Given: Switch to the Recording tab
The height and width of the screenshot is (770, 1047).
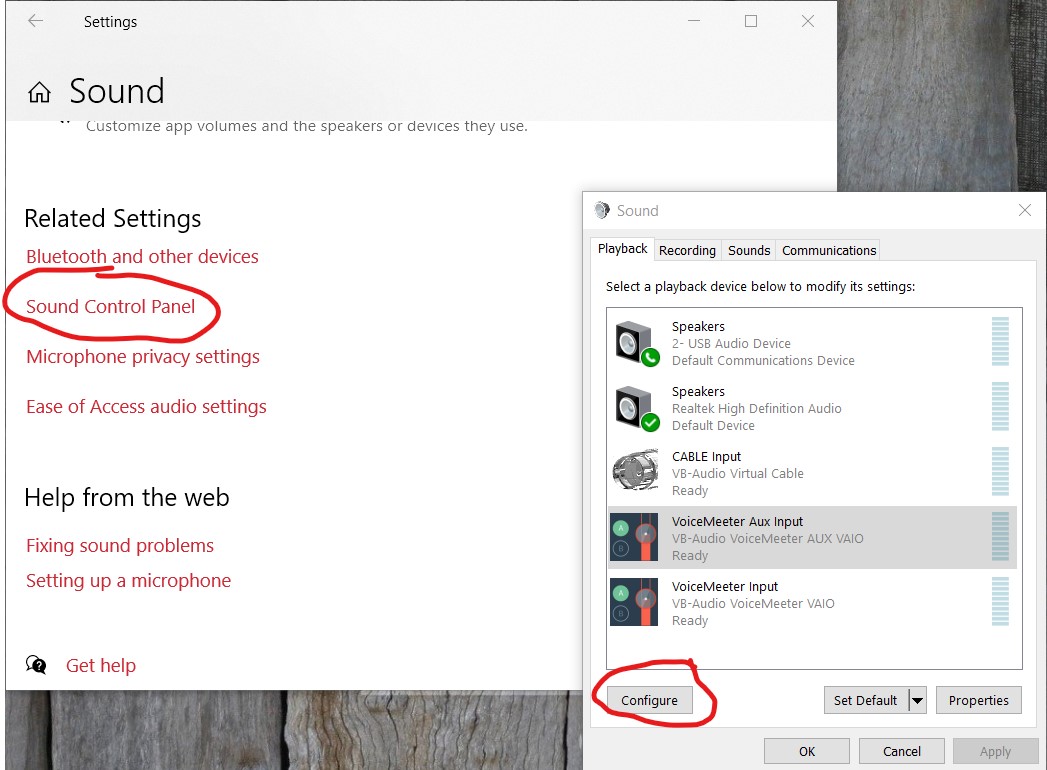Looking at the screenshot, I should [x=687, y=250].
